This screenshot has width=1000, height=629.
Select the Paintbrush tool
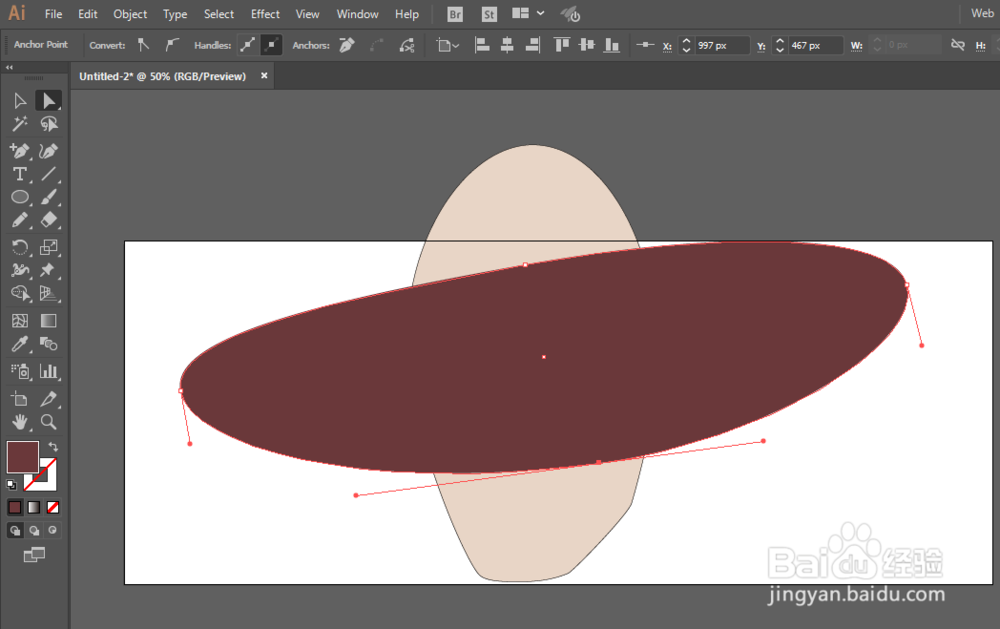48,197
